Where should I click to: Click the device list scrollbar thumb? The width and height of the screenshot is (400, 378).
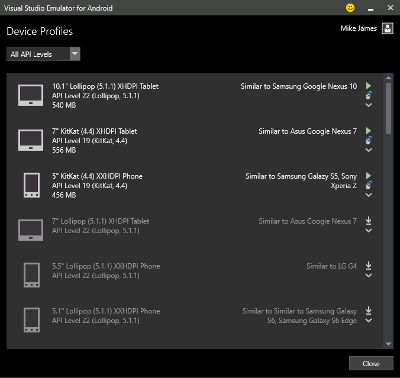point(388,108)
